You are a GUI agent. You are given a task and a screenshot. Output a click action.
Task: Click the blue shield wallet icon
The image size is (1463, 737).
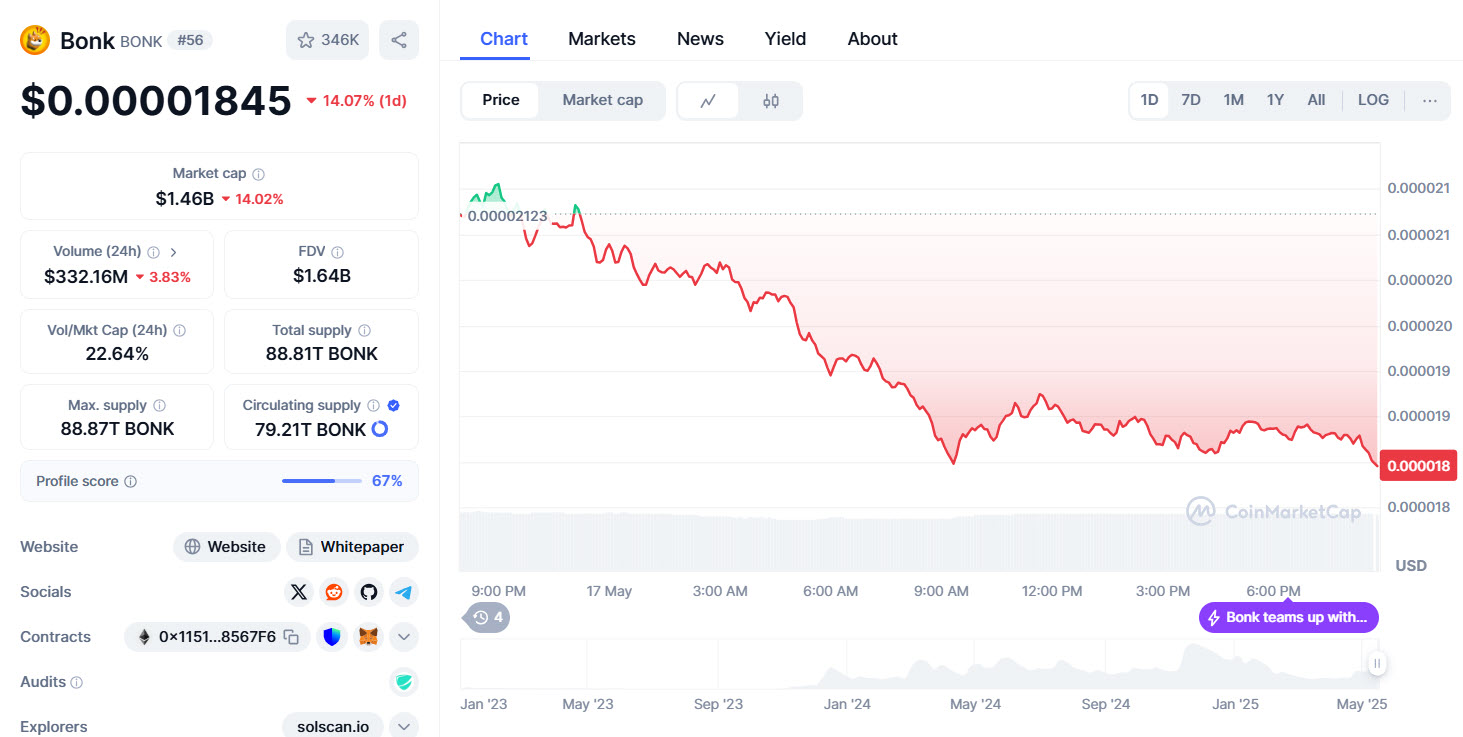332,637
